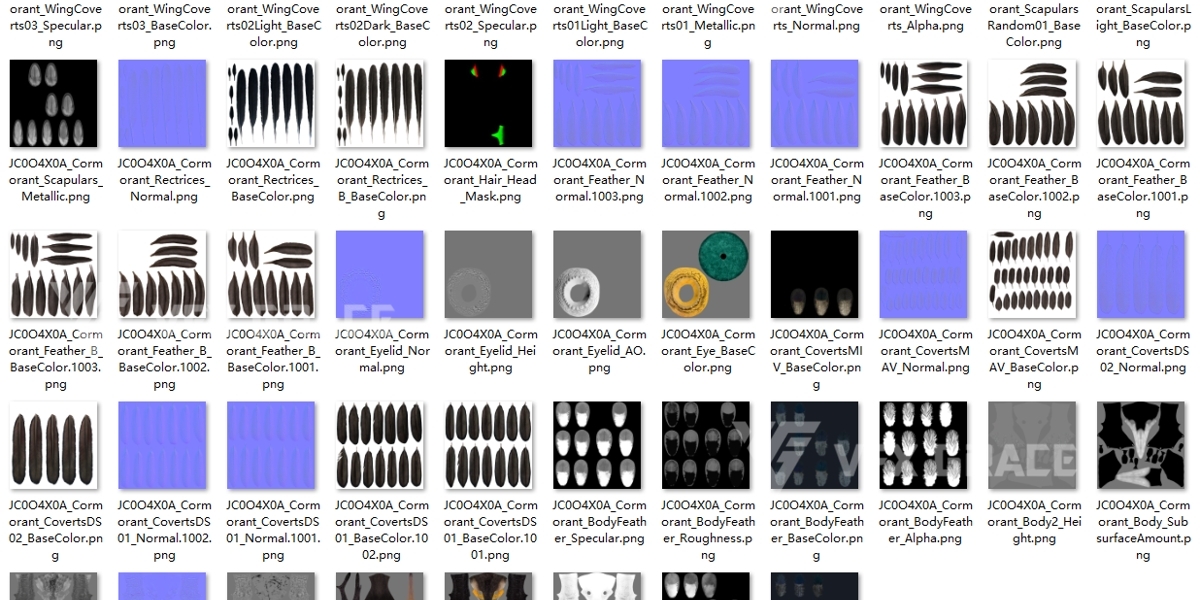Open the Cormorant_Hair_Head_Mask.png file
Viewport: 1200px width, 600px height.
[489, 104]
